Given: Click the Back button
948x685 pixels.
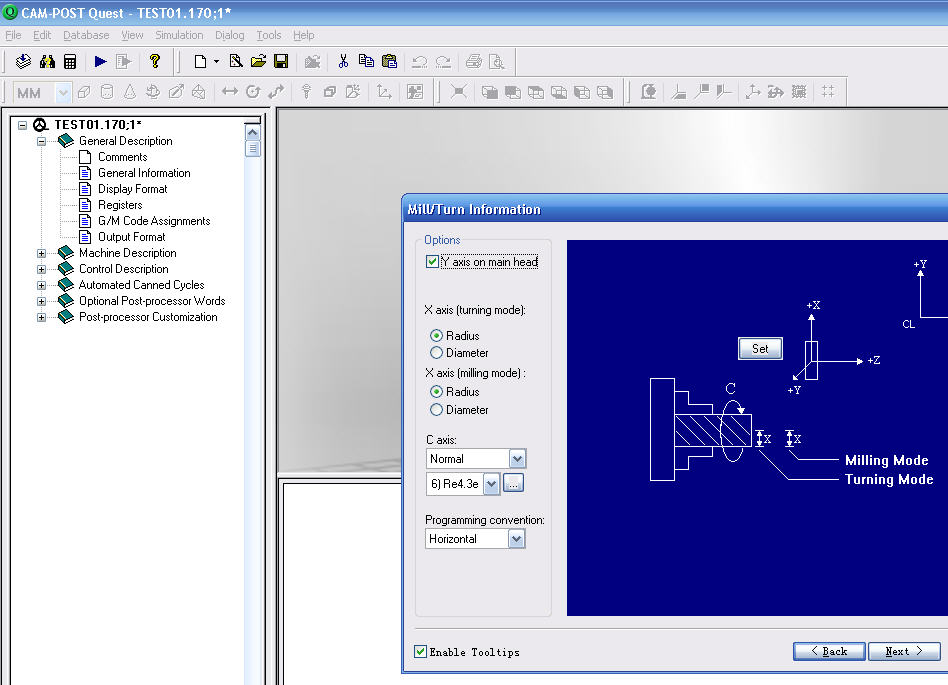Looking at the screenshot, I should tap(829, 651).
